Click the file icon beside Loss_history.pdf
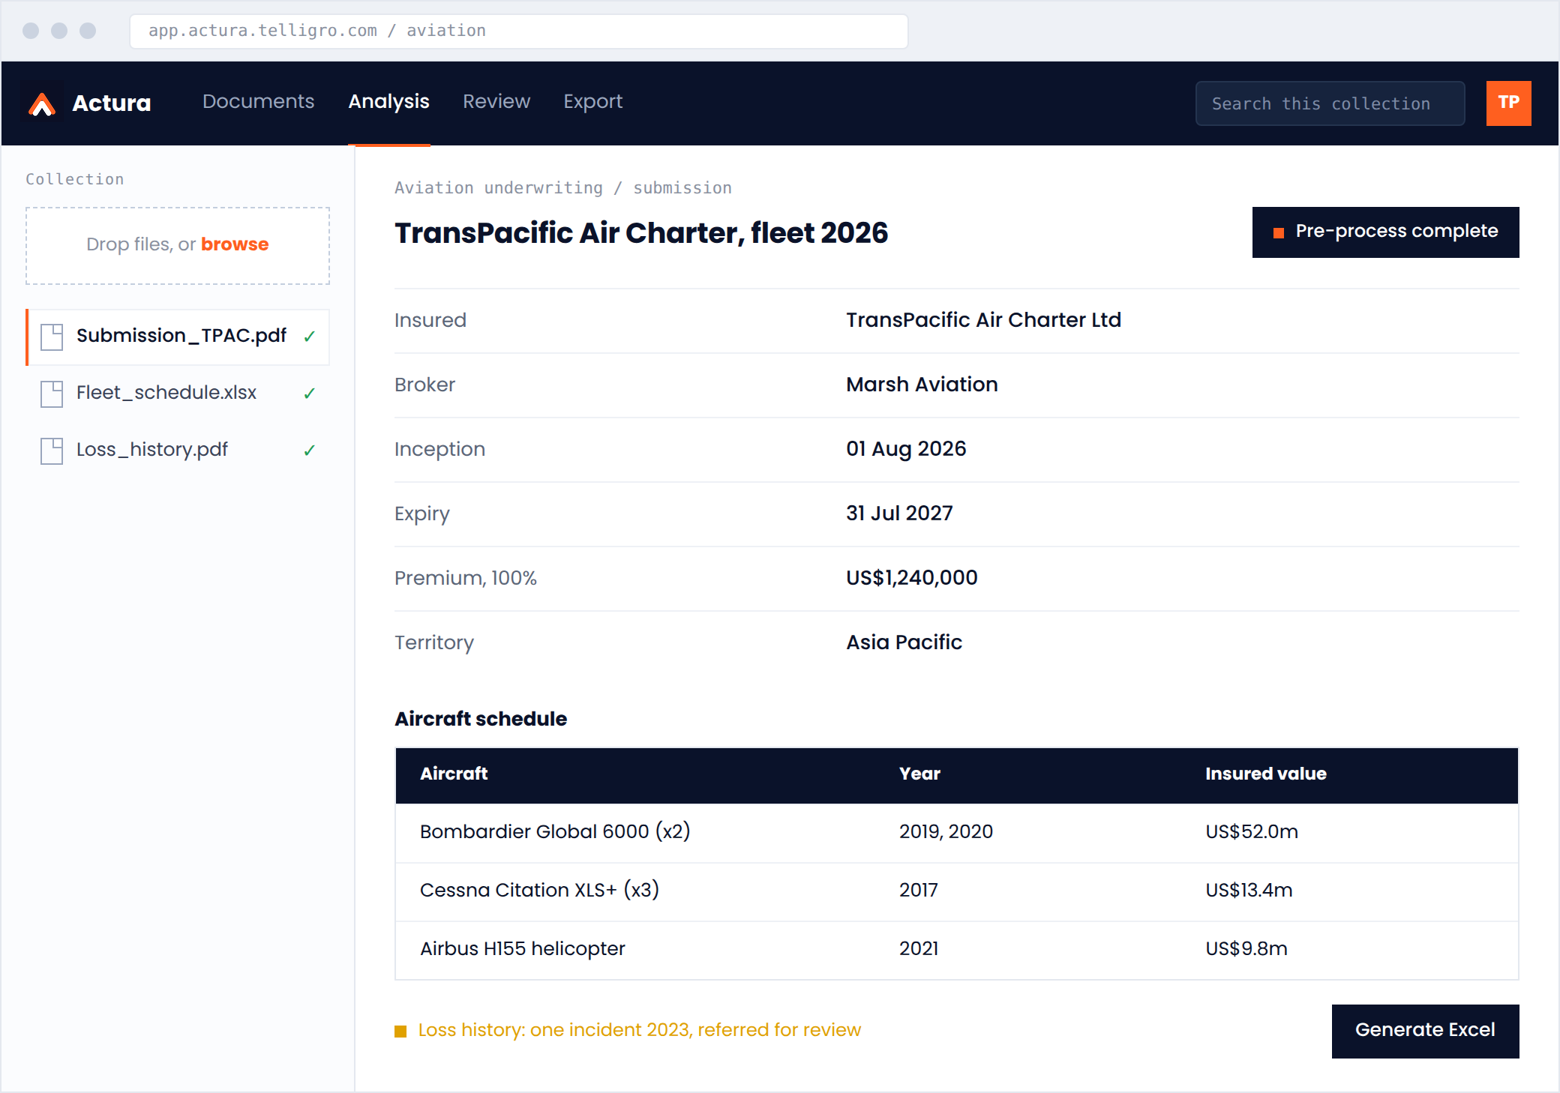The width and height of the screenshot is (1560, 1093). [52, 450]
